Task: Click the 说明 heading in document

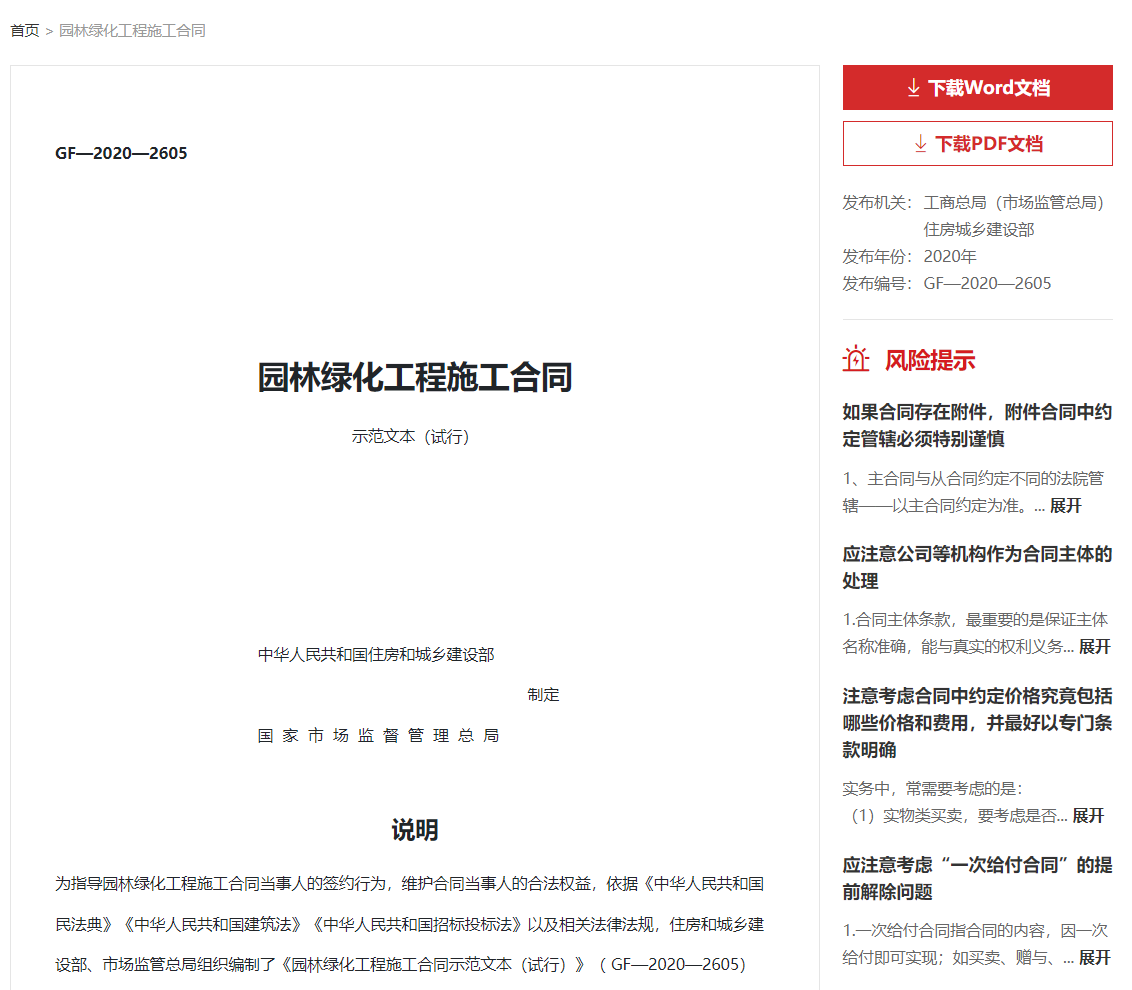Action: tap(414, 830)
